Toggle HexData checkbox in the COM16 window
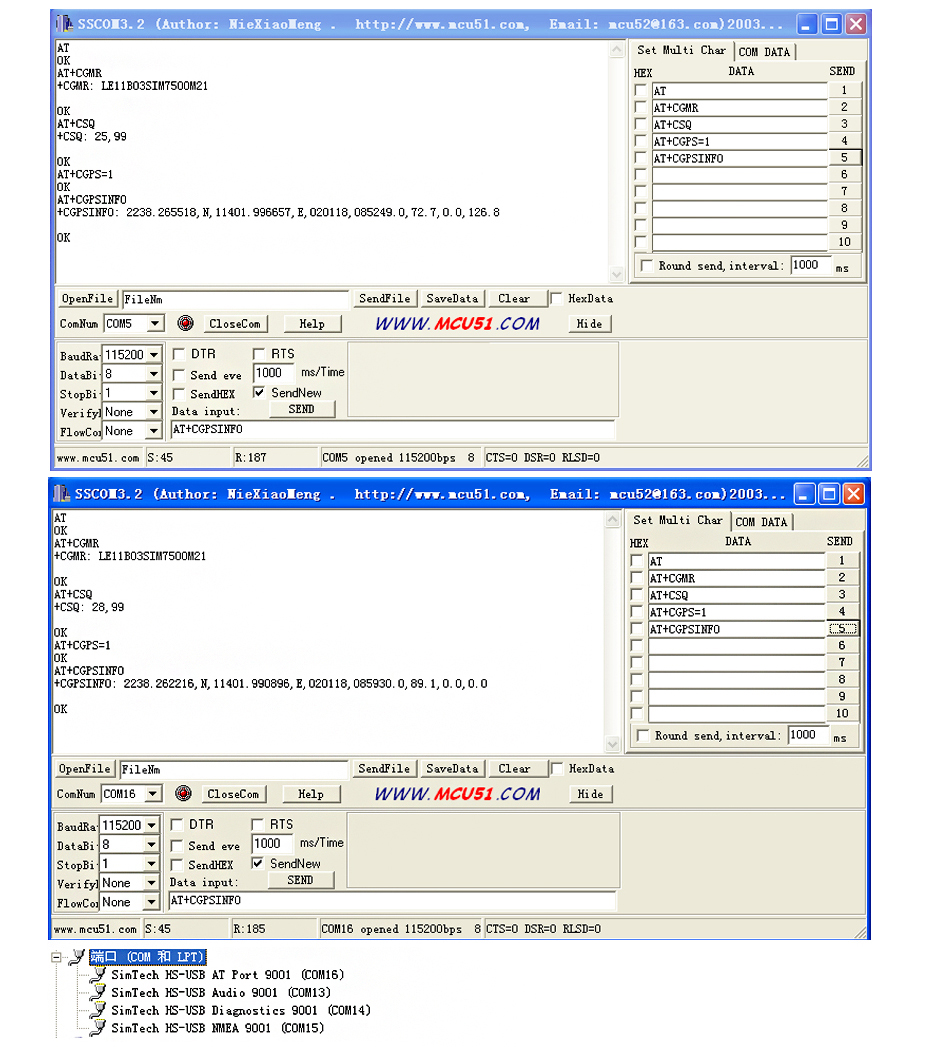 click(x=555, y=769)
